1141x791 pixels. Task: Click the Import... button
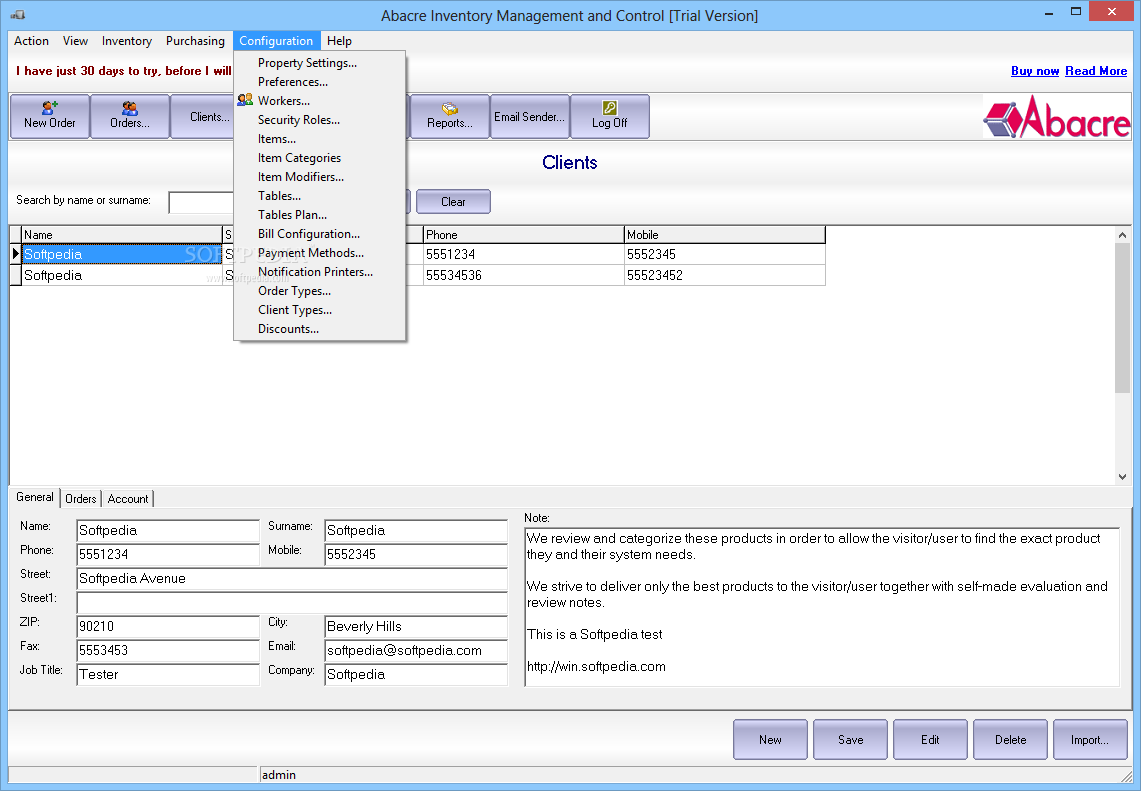click(1090, 739)
